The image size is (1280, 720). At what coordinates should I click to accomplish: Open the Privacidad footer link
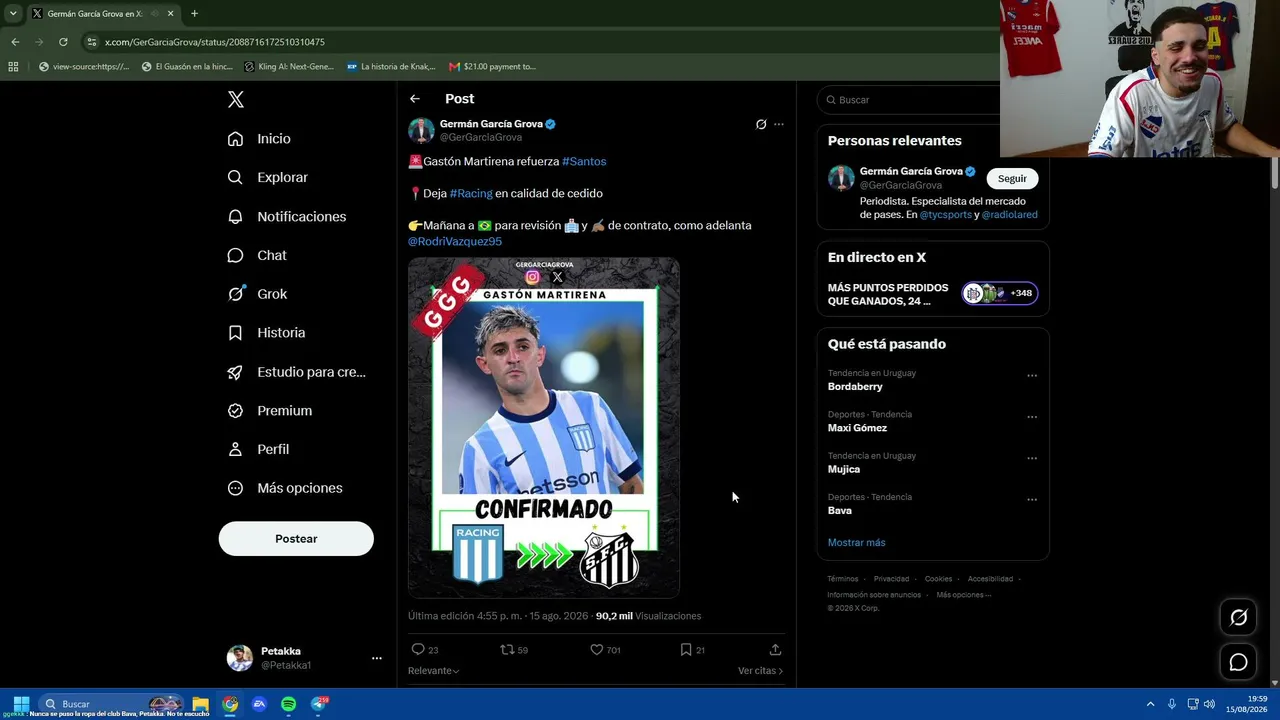[x=891, y=579]
